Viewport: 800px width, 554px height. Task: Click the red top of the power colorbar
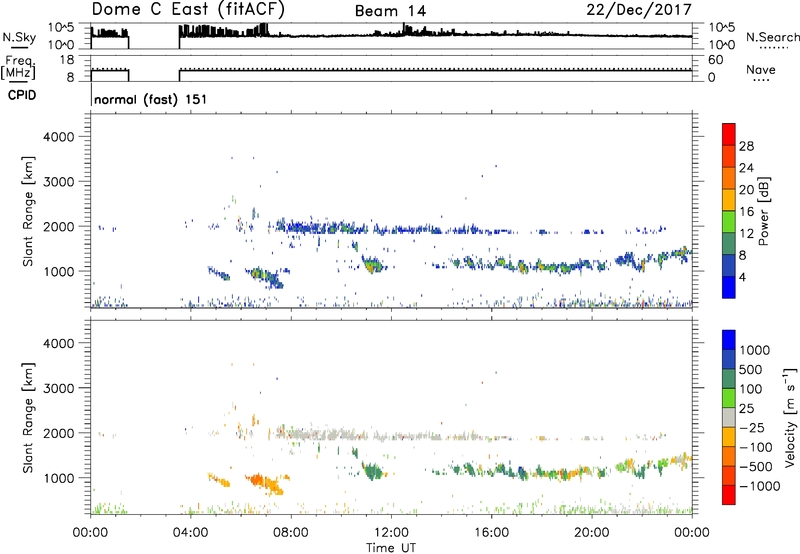pos(729,135)
